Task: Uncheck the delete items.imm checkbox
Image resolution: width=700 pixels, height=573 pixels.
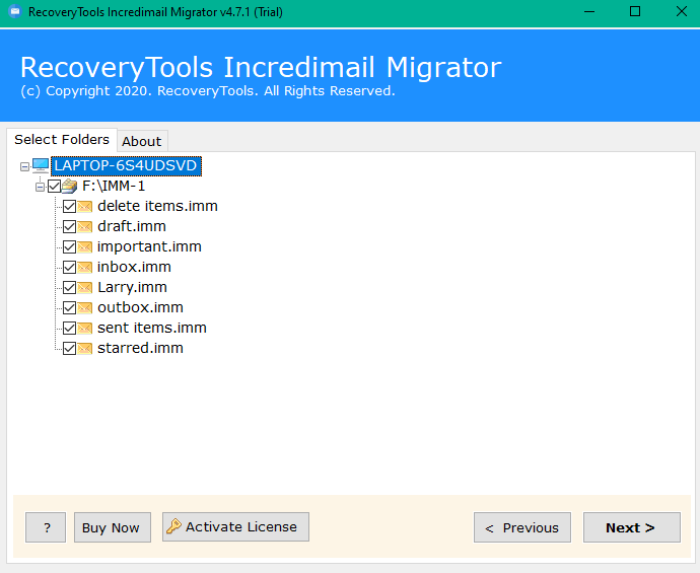Action: point(69,206)
